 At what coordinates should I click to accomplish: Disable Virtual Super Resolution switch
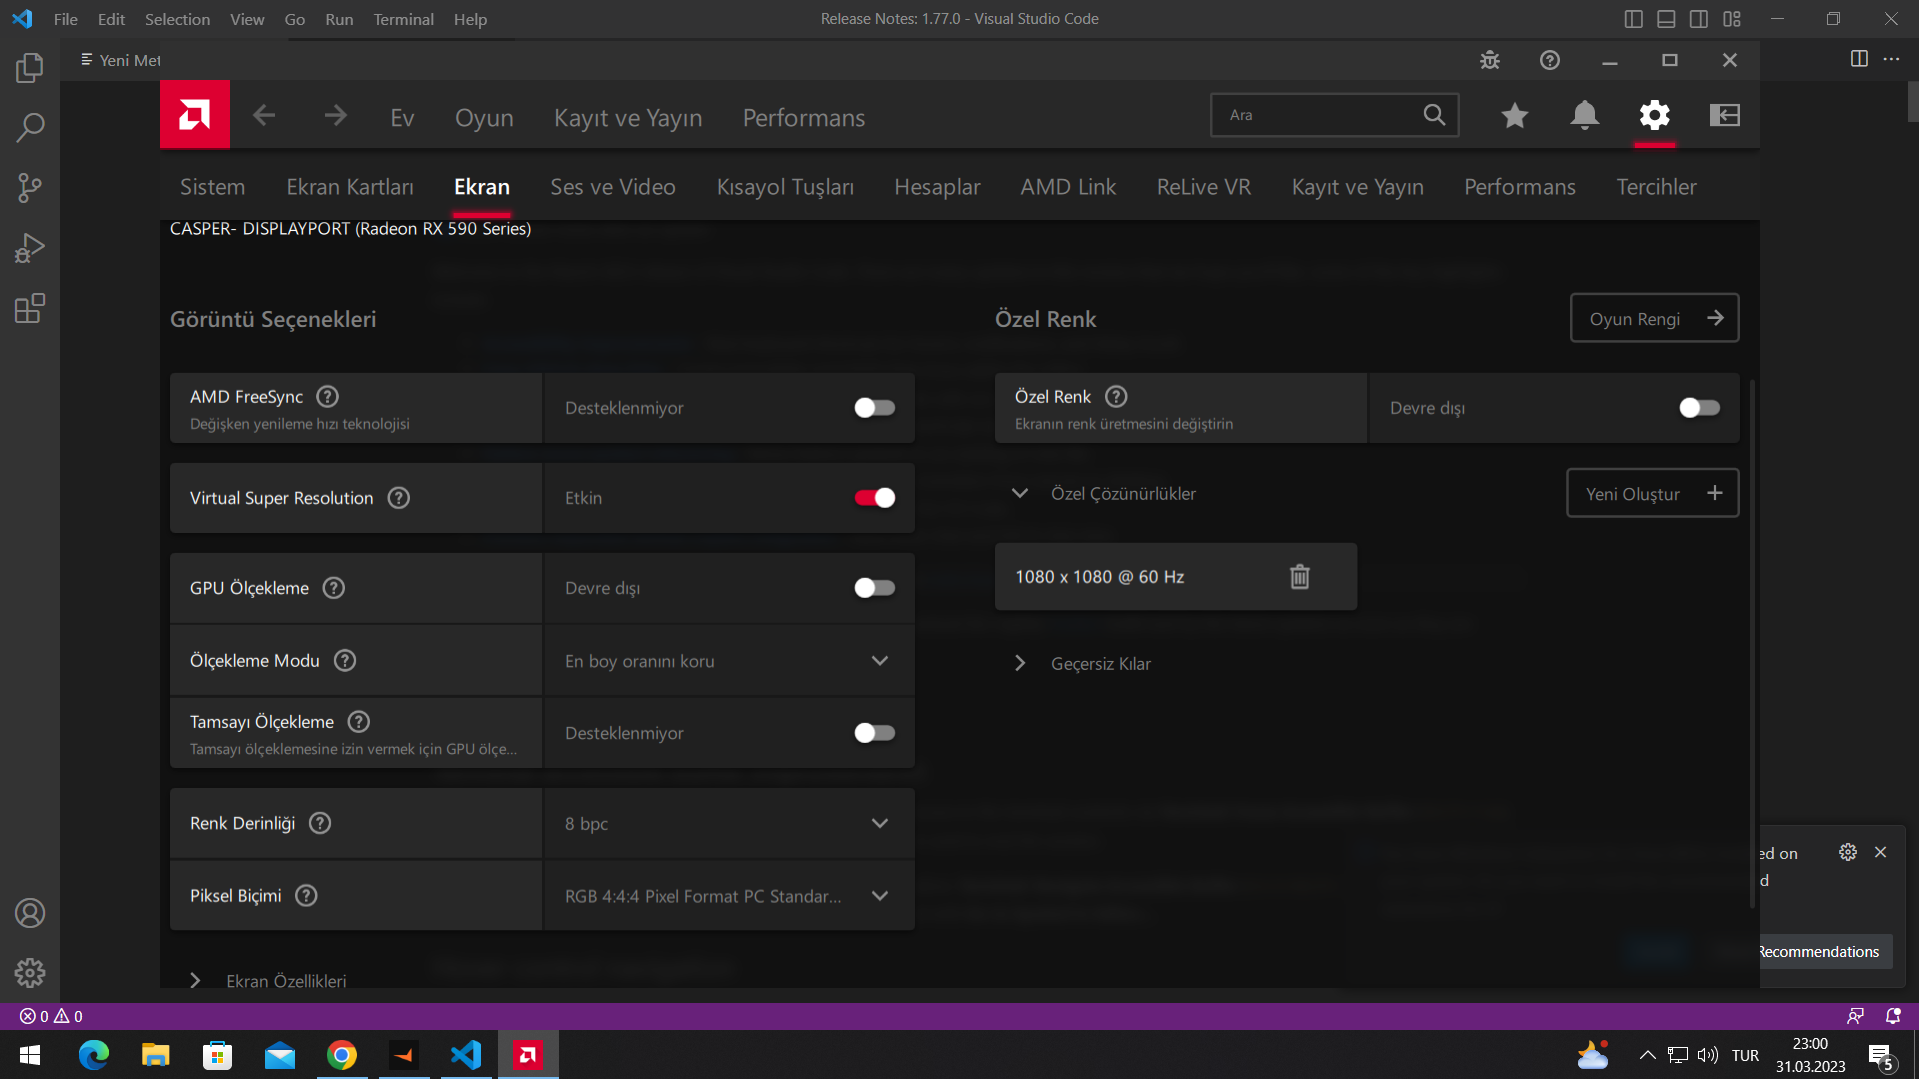(x=875, y=498)
